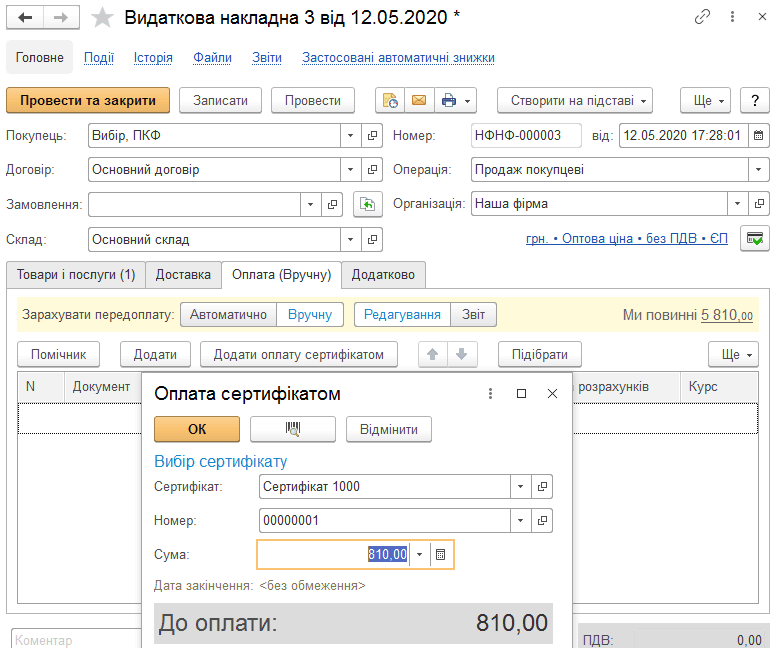The width and height of the screenshot is (773, 648).
Task: Open Створити на підставі dropdown
Action: click(x=575, y=101)
